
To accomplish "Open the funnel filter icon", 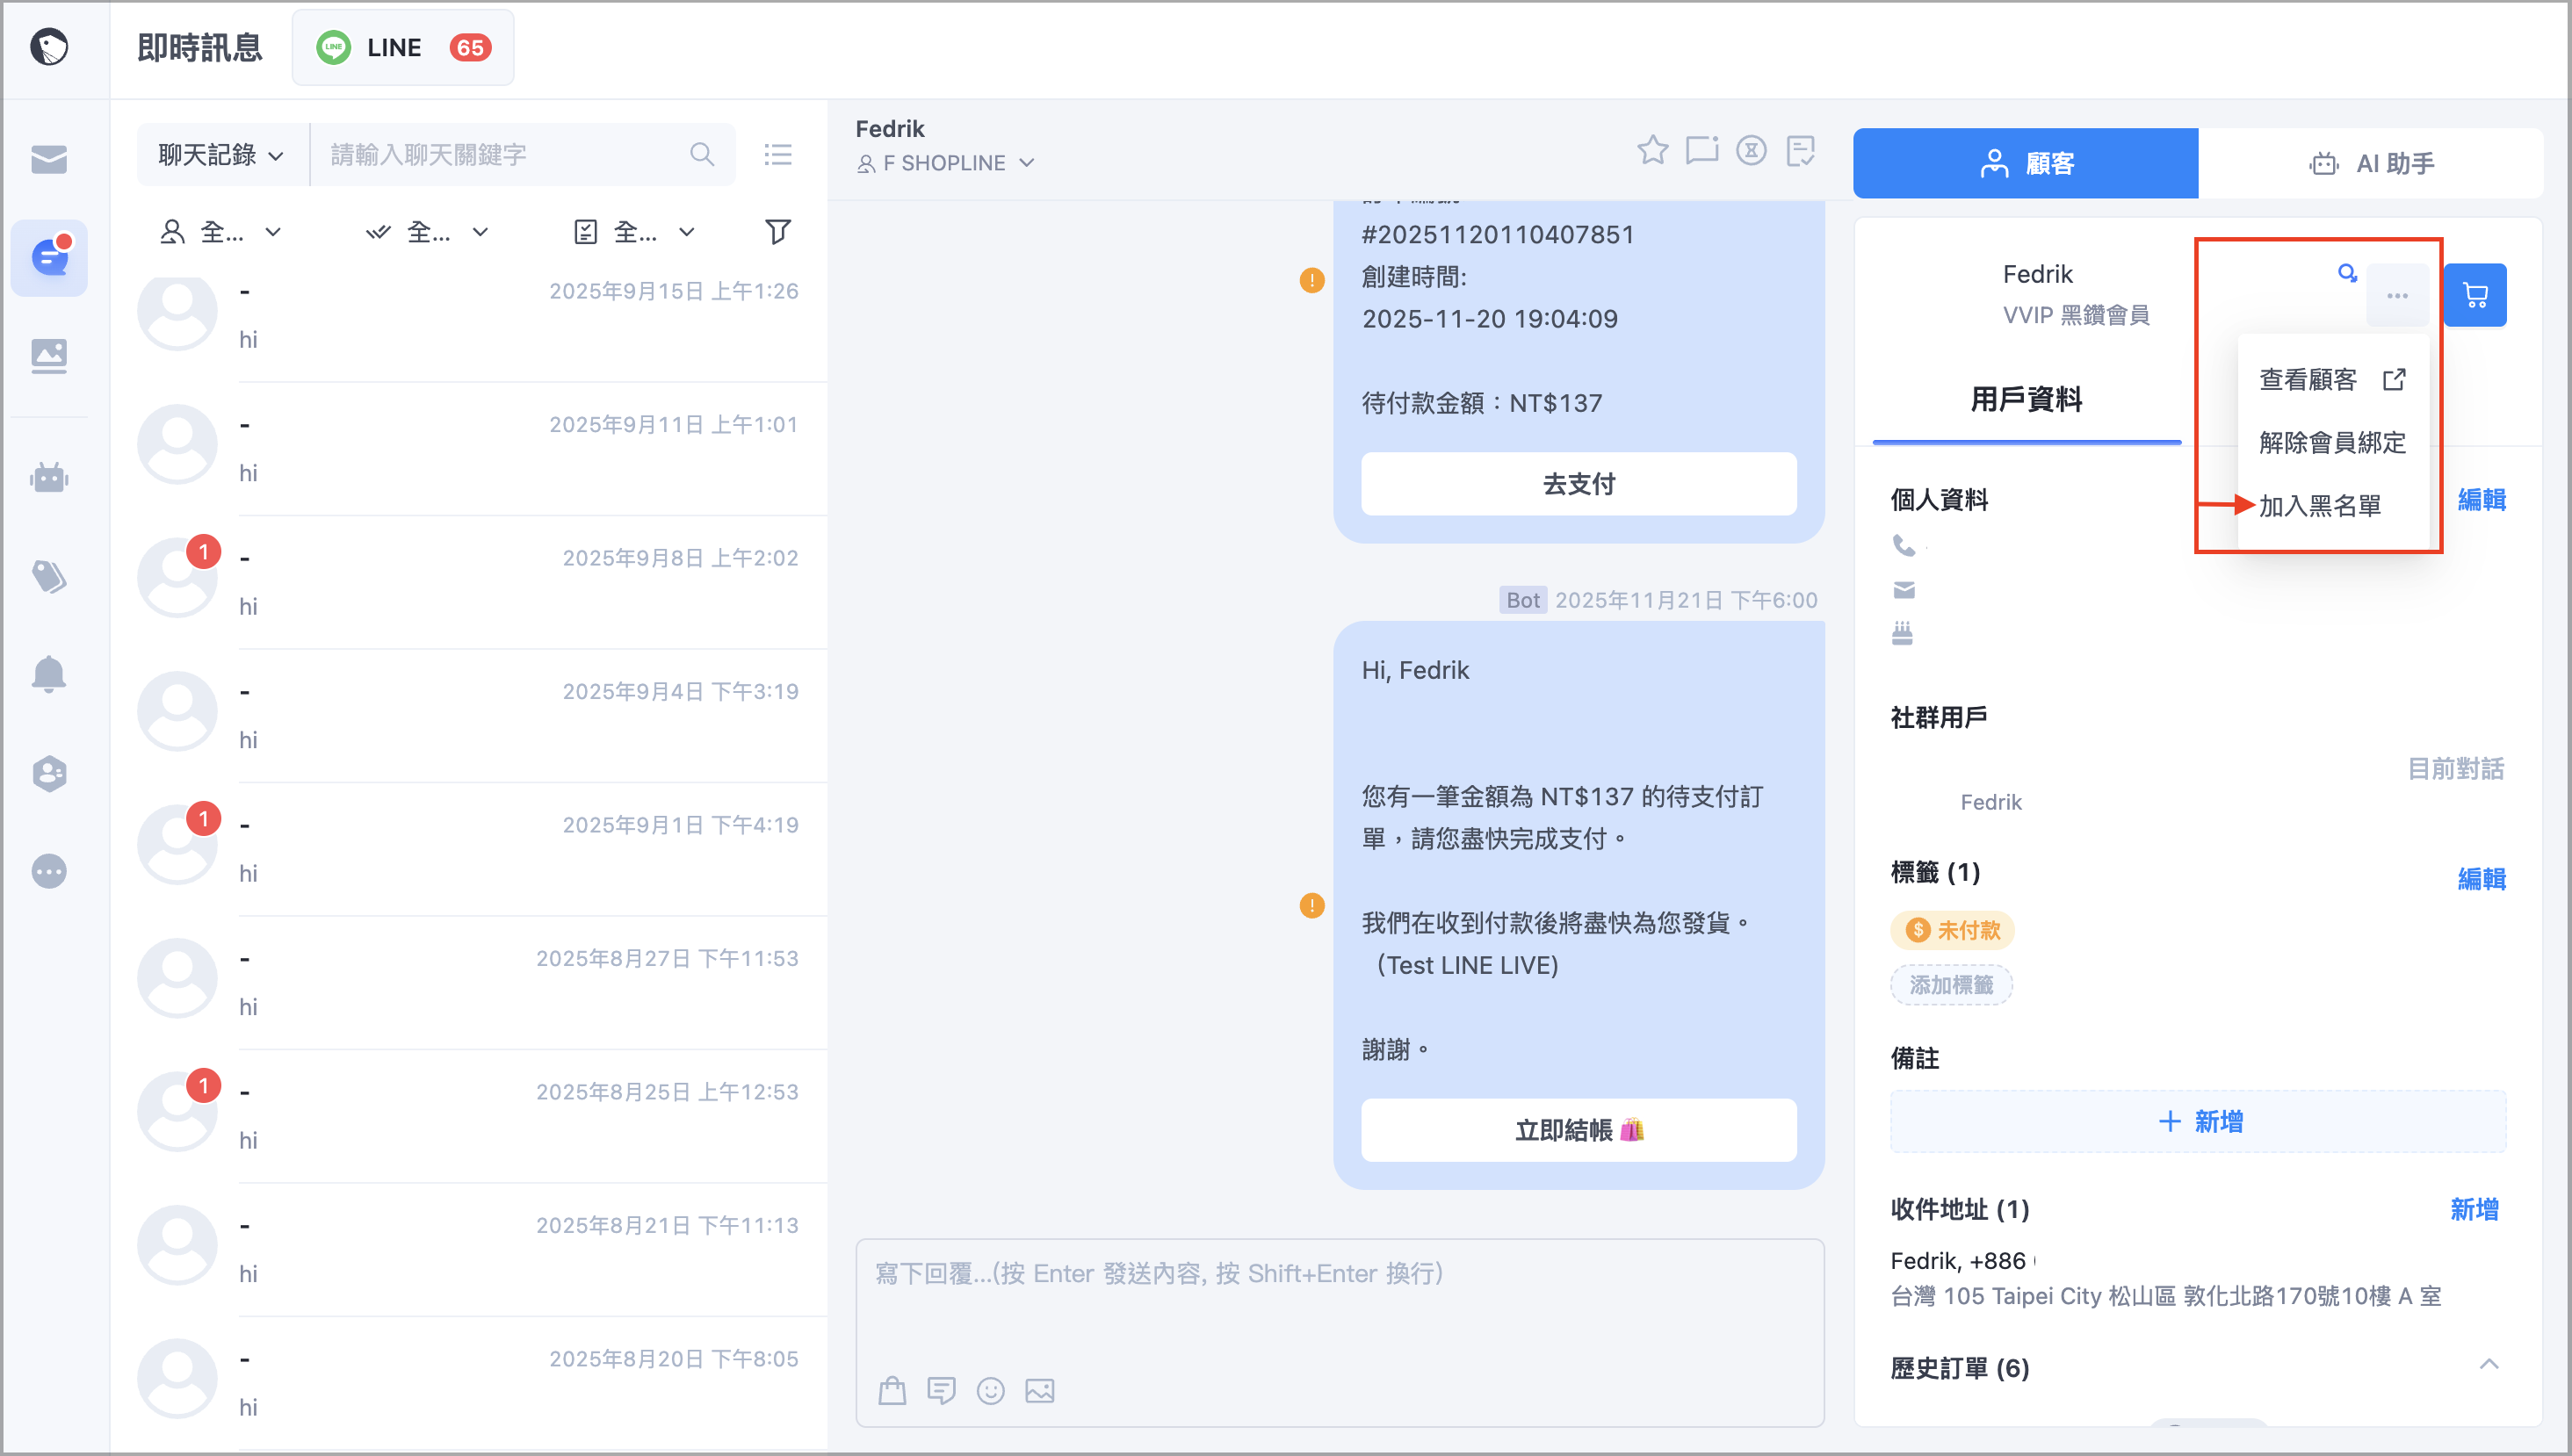I will (778, 232).
